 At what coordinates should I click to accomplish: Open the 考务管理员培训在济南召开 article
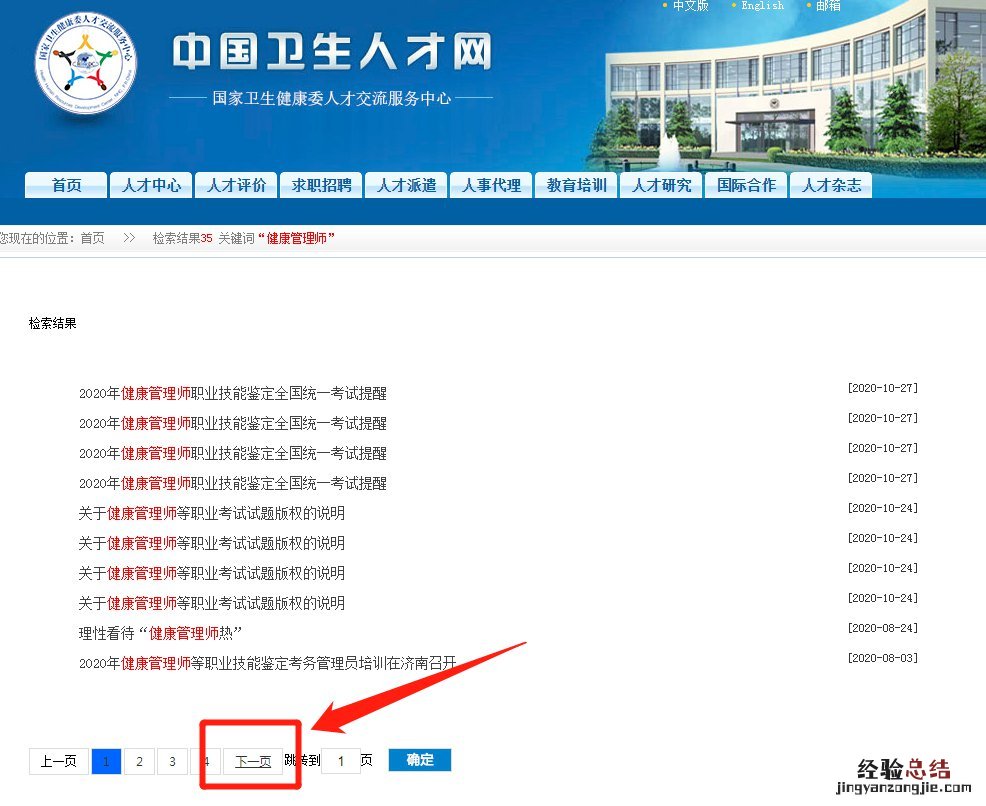267,663
